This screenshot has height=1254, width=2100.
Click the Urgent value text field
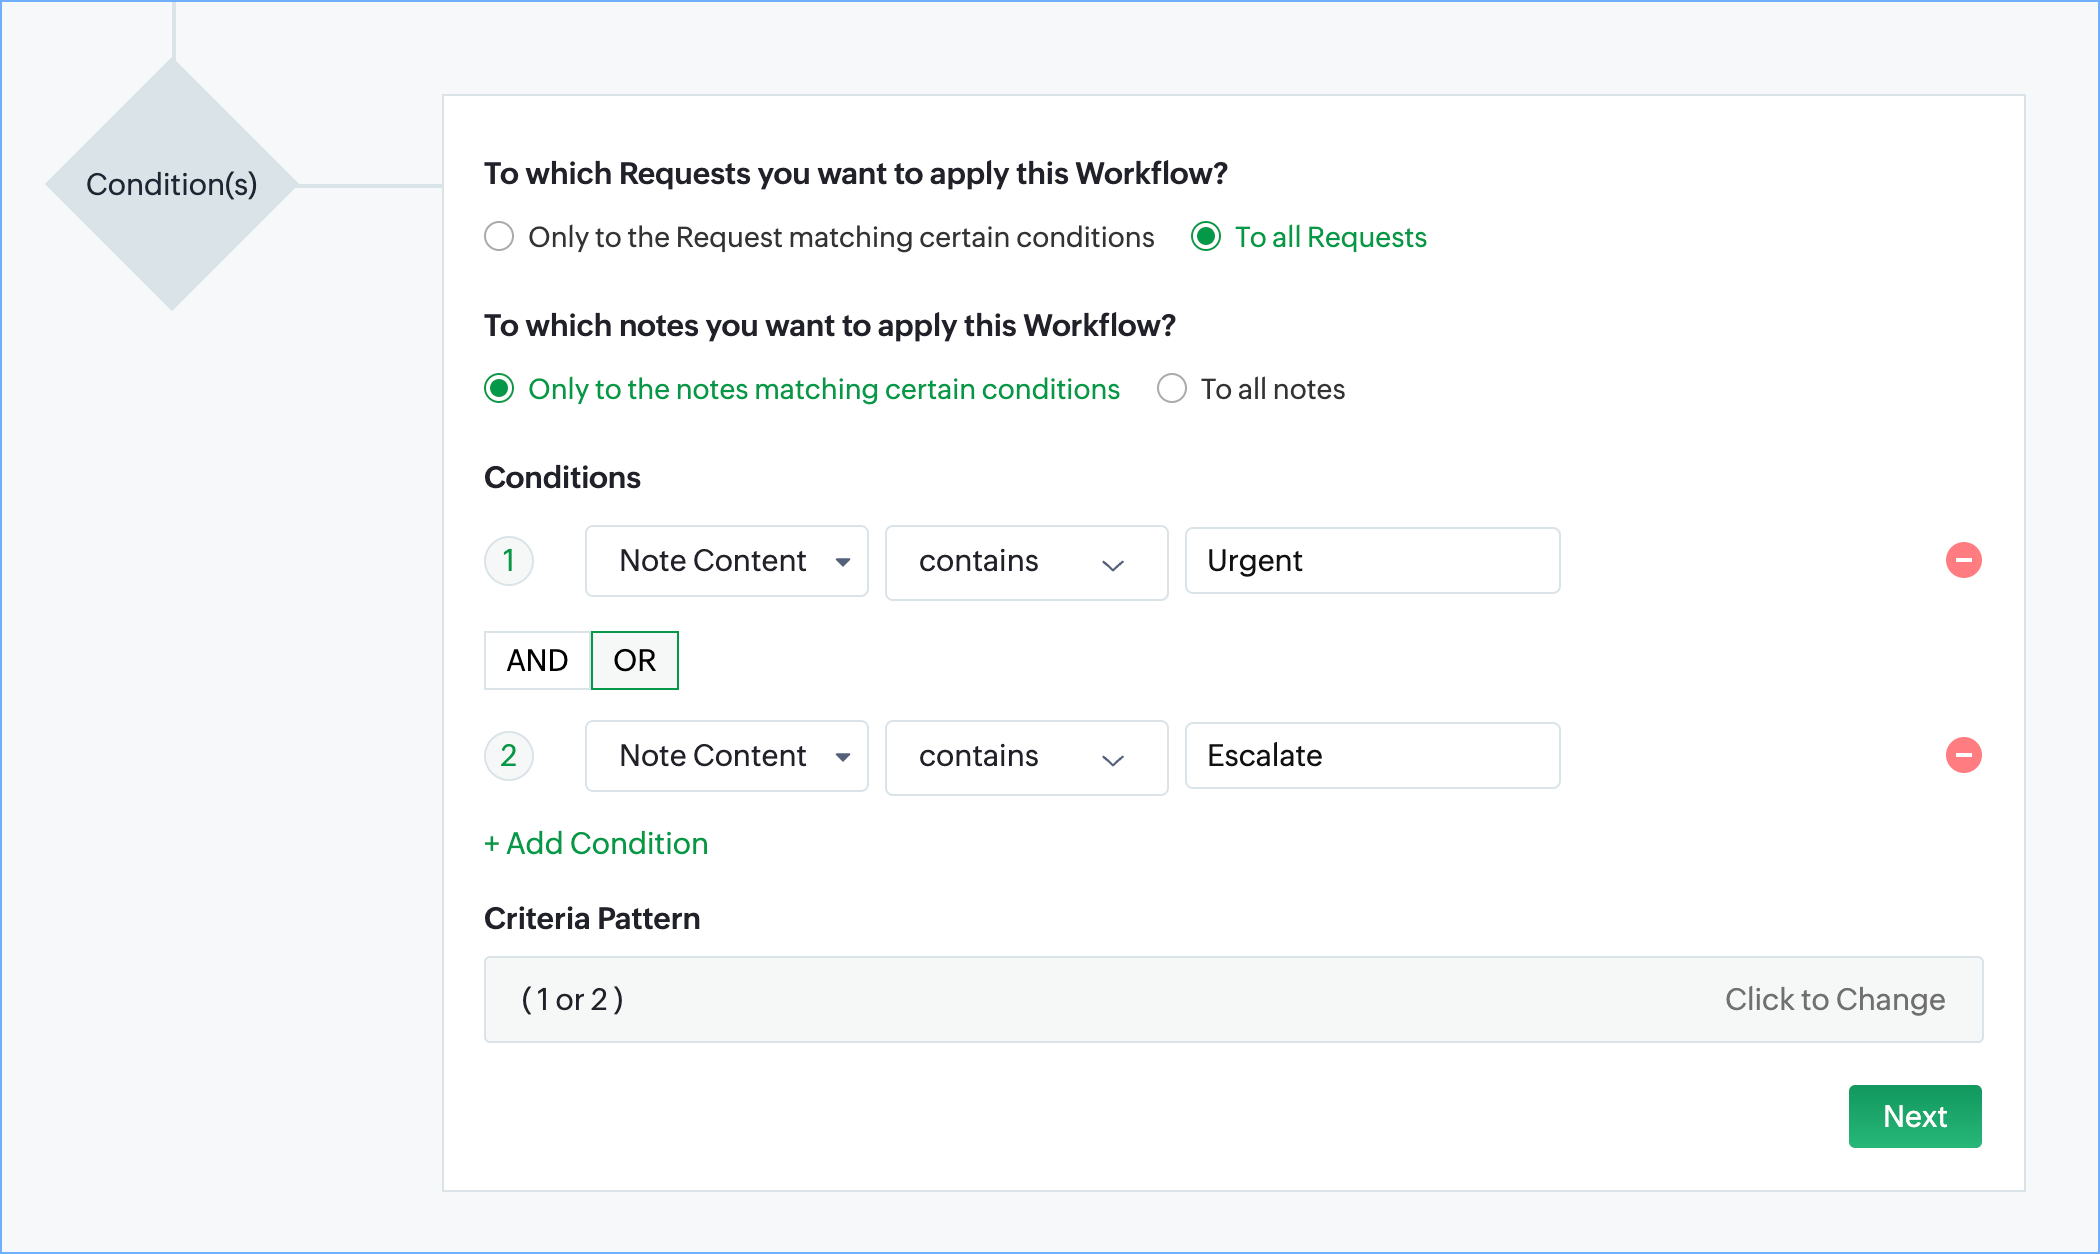[x=1372, y=561]
